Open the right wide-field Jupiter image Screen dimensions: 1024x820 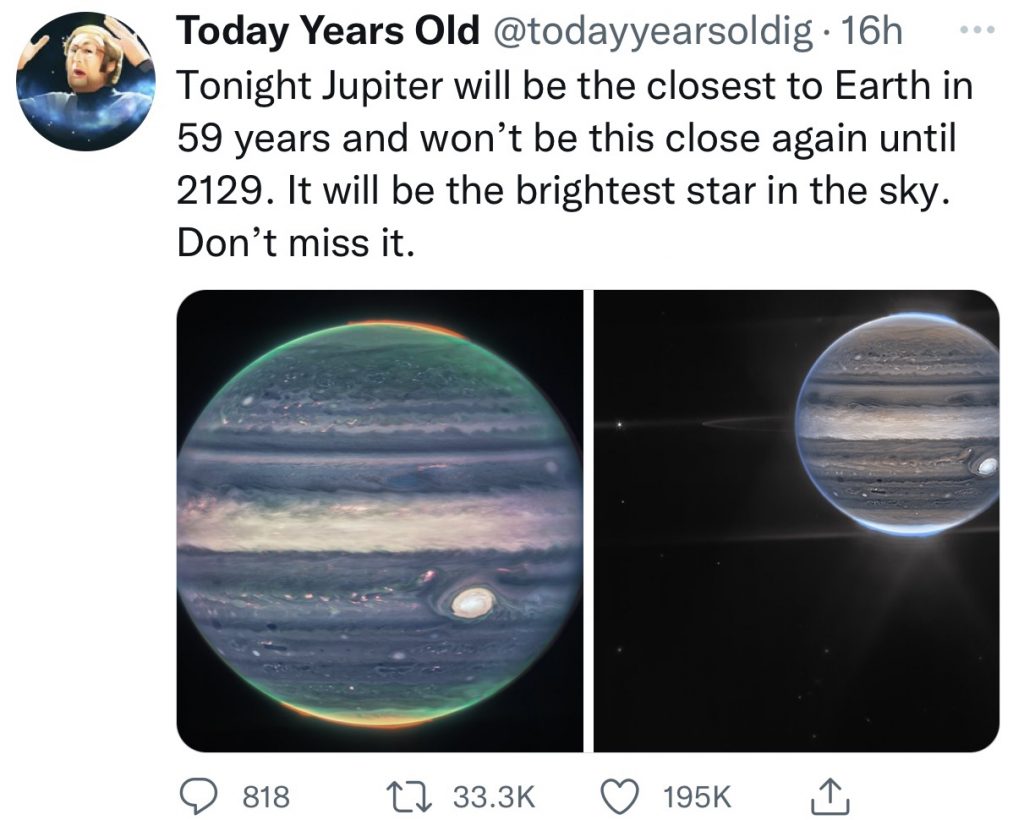click(x=797, y=520)
